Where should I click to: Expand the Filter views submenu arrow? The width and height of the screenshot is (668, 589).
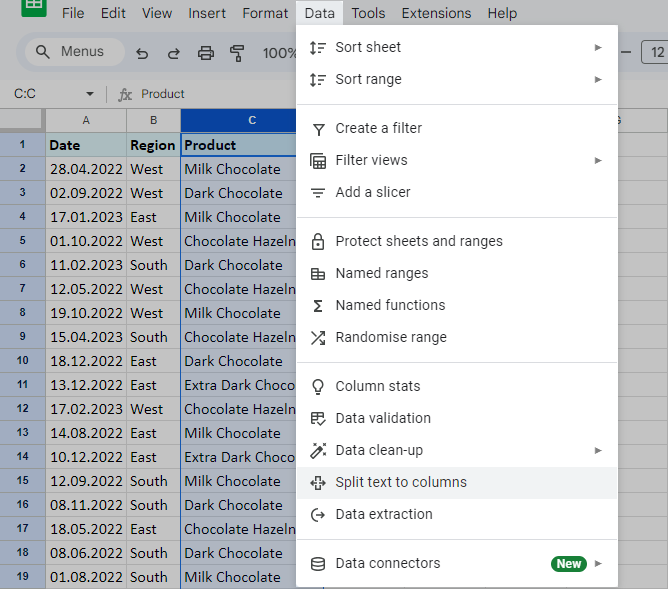[x=598, y=160]
